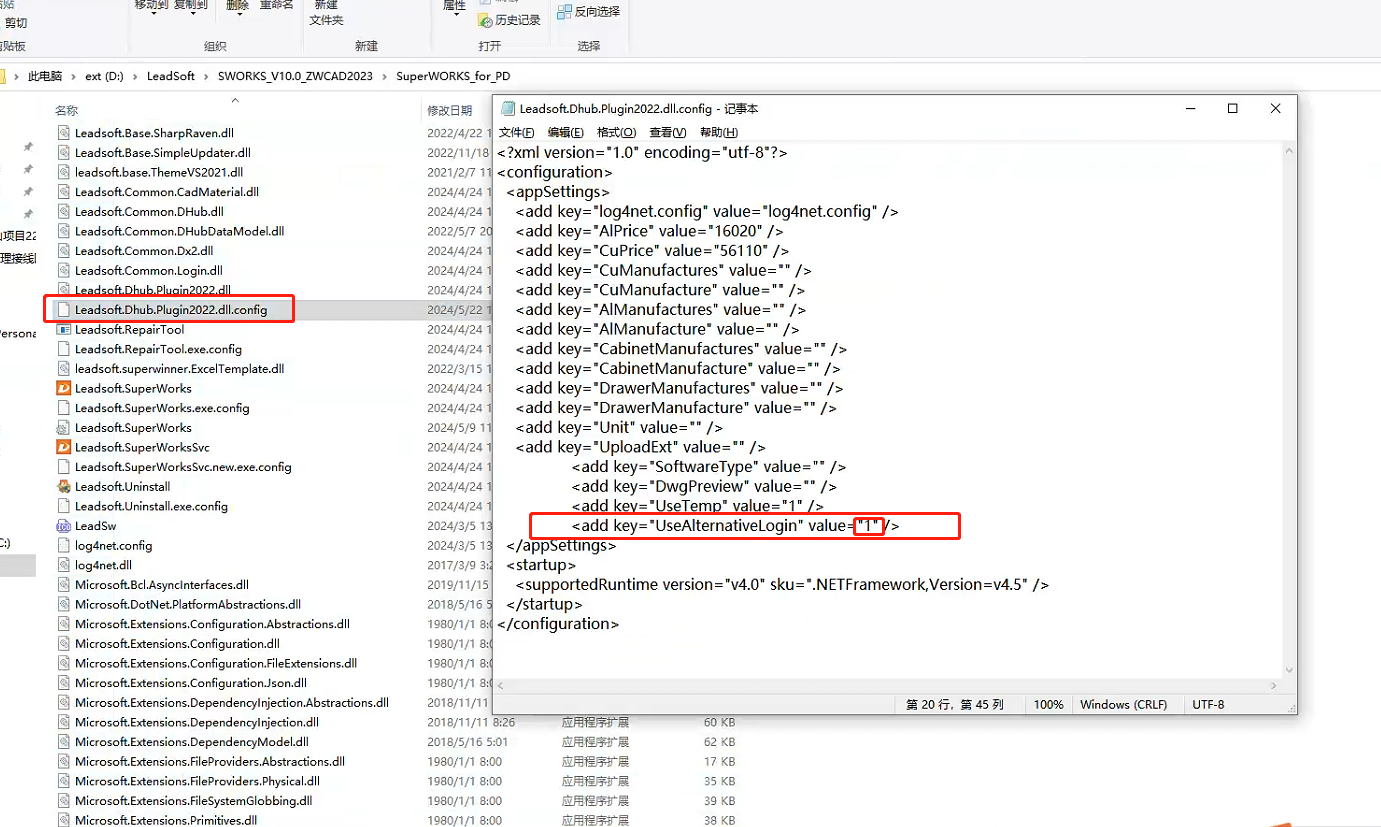Open 查看(V) menu in Notepad

(668, 132)
